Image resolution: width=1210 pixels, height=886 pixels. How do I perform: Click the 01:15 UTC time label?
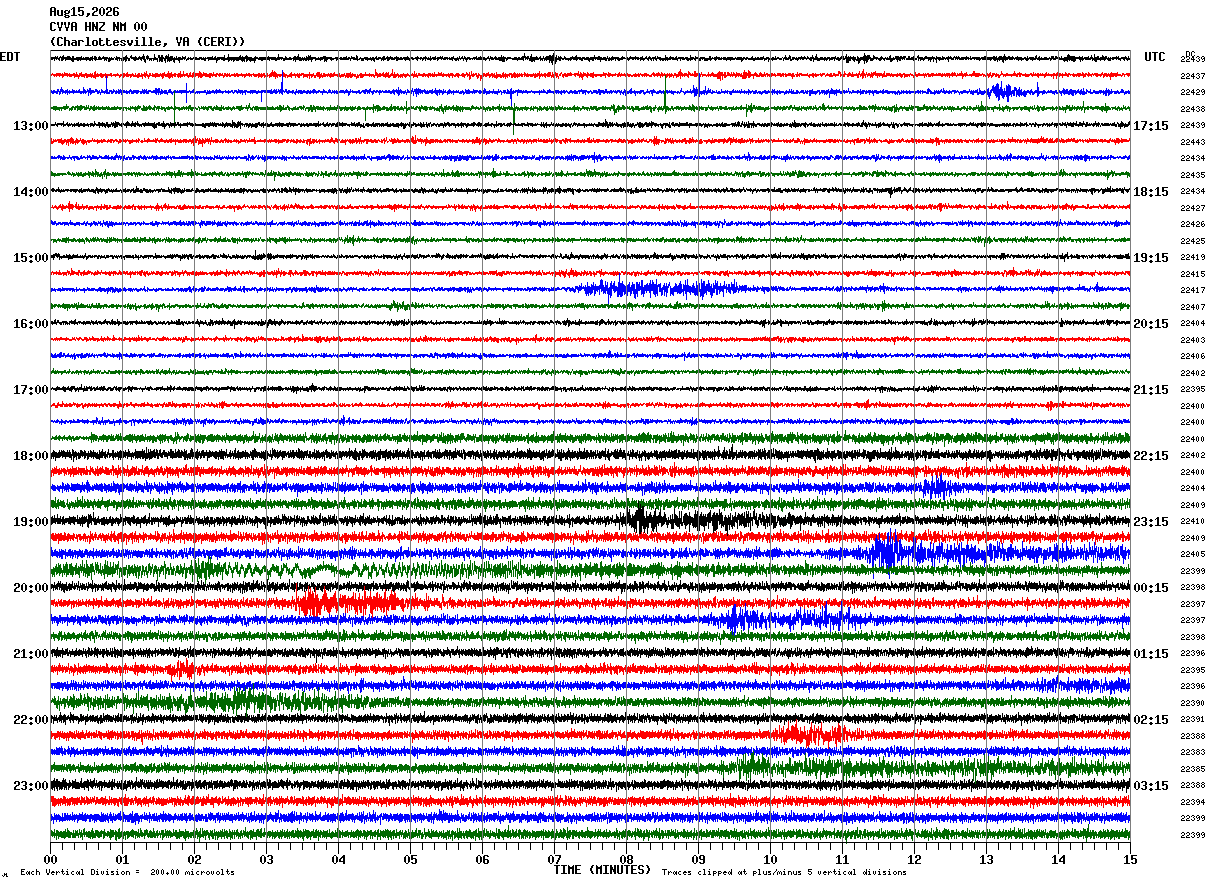point(1151,654)
